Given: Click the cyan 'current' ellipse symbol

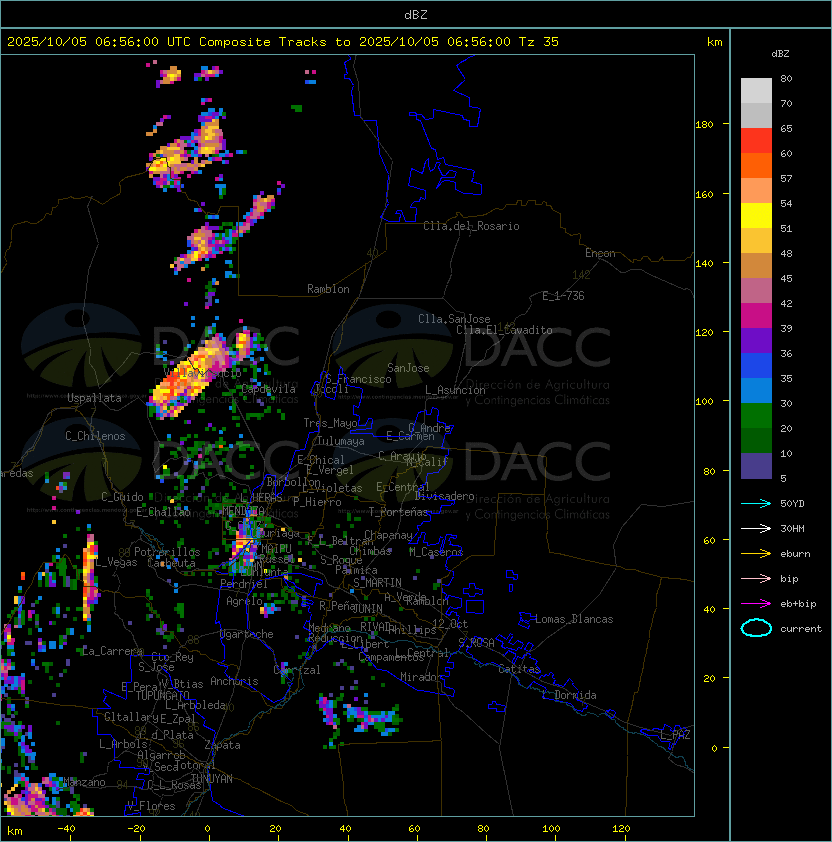Looking at the screenshot, I should tap(756, 628).
